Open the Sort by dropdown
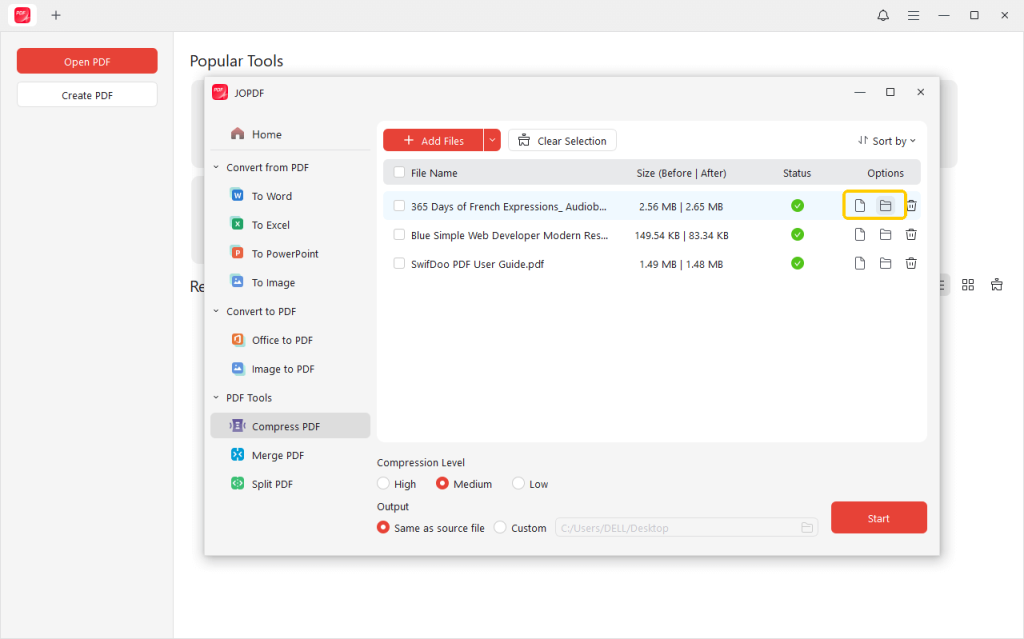Viewport: 1024px width, 639px height. point(886,141)
